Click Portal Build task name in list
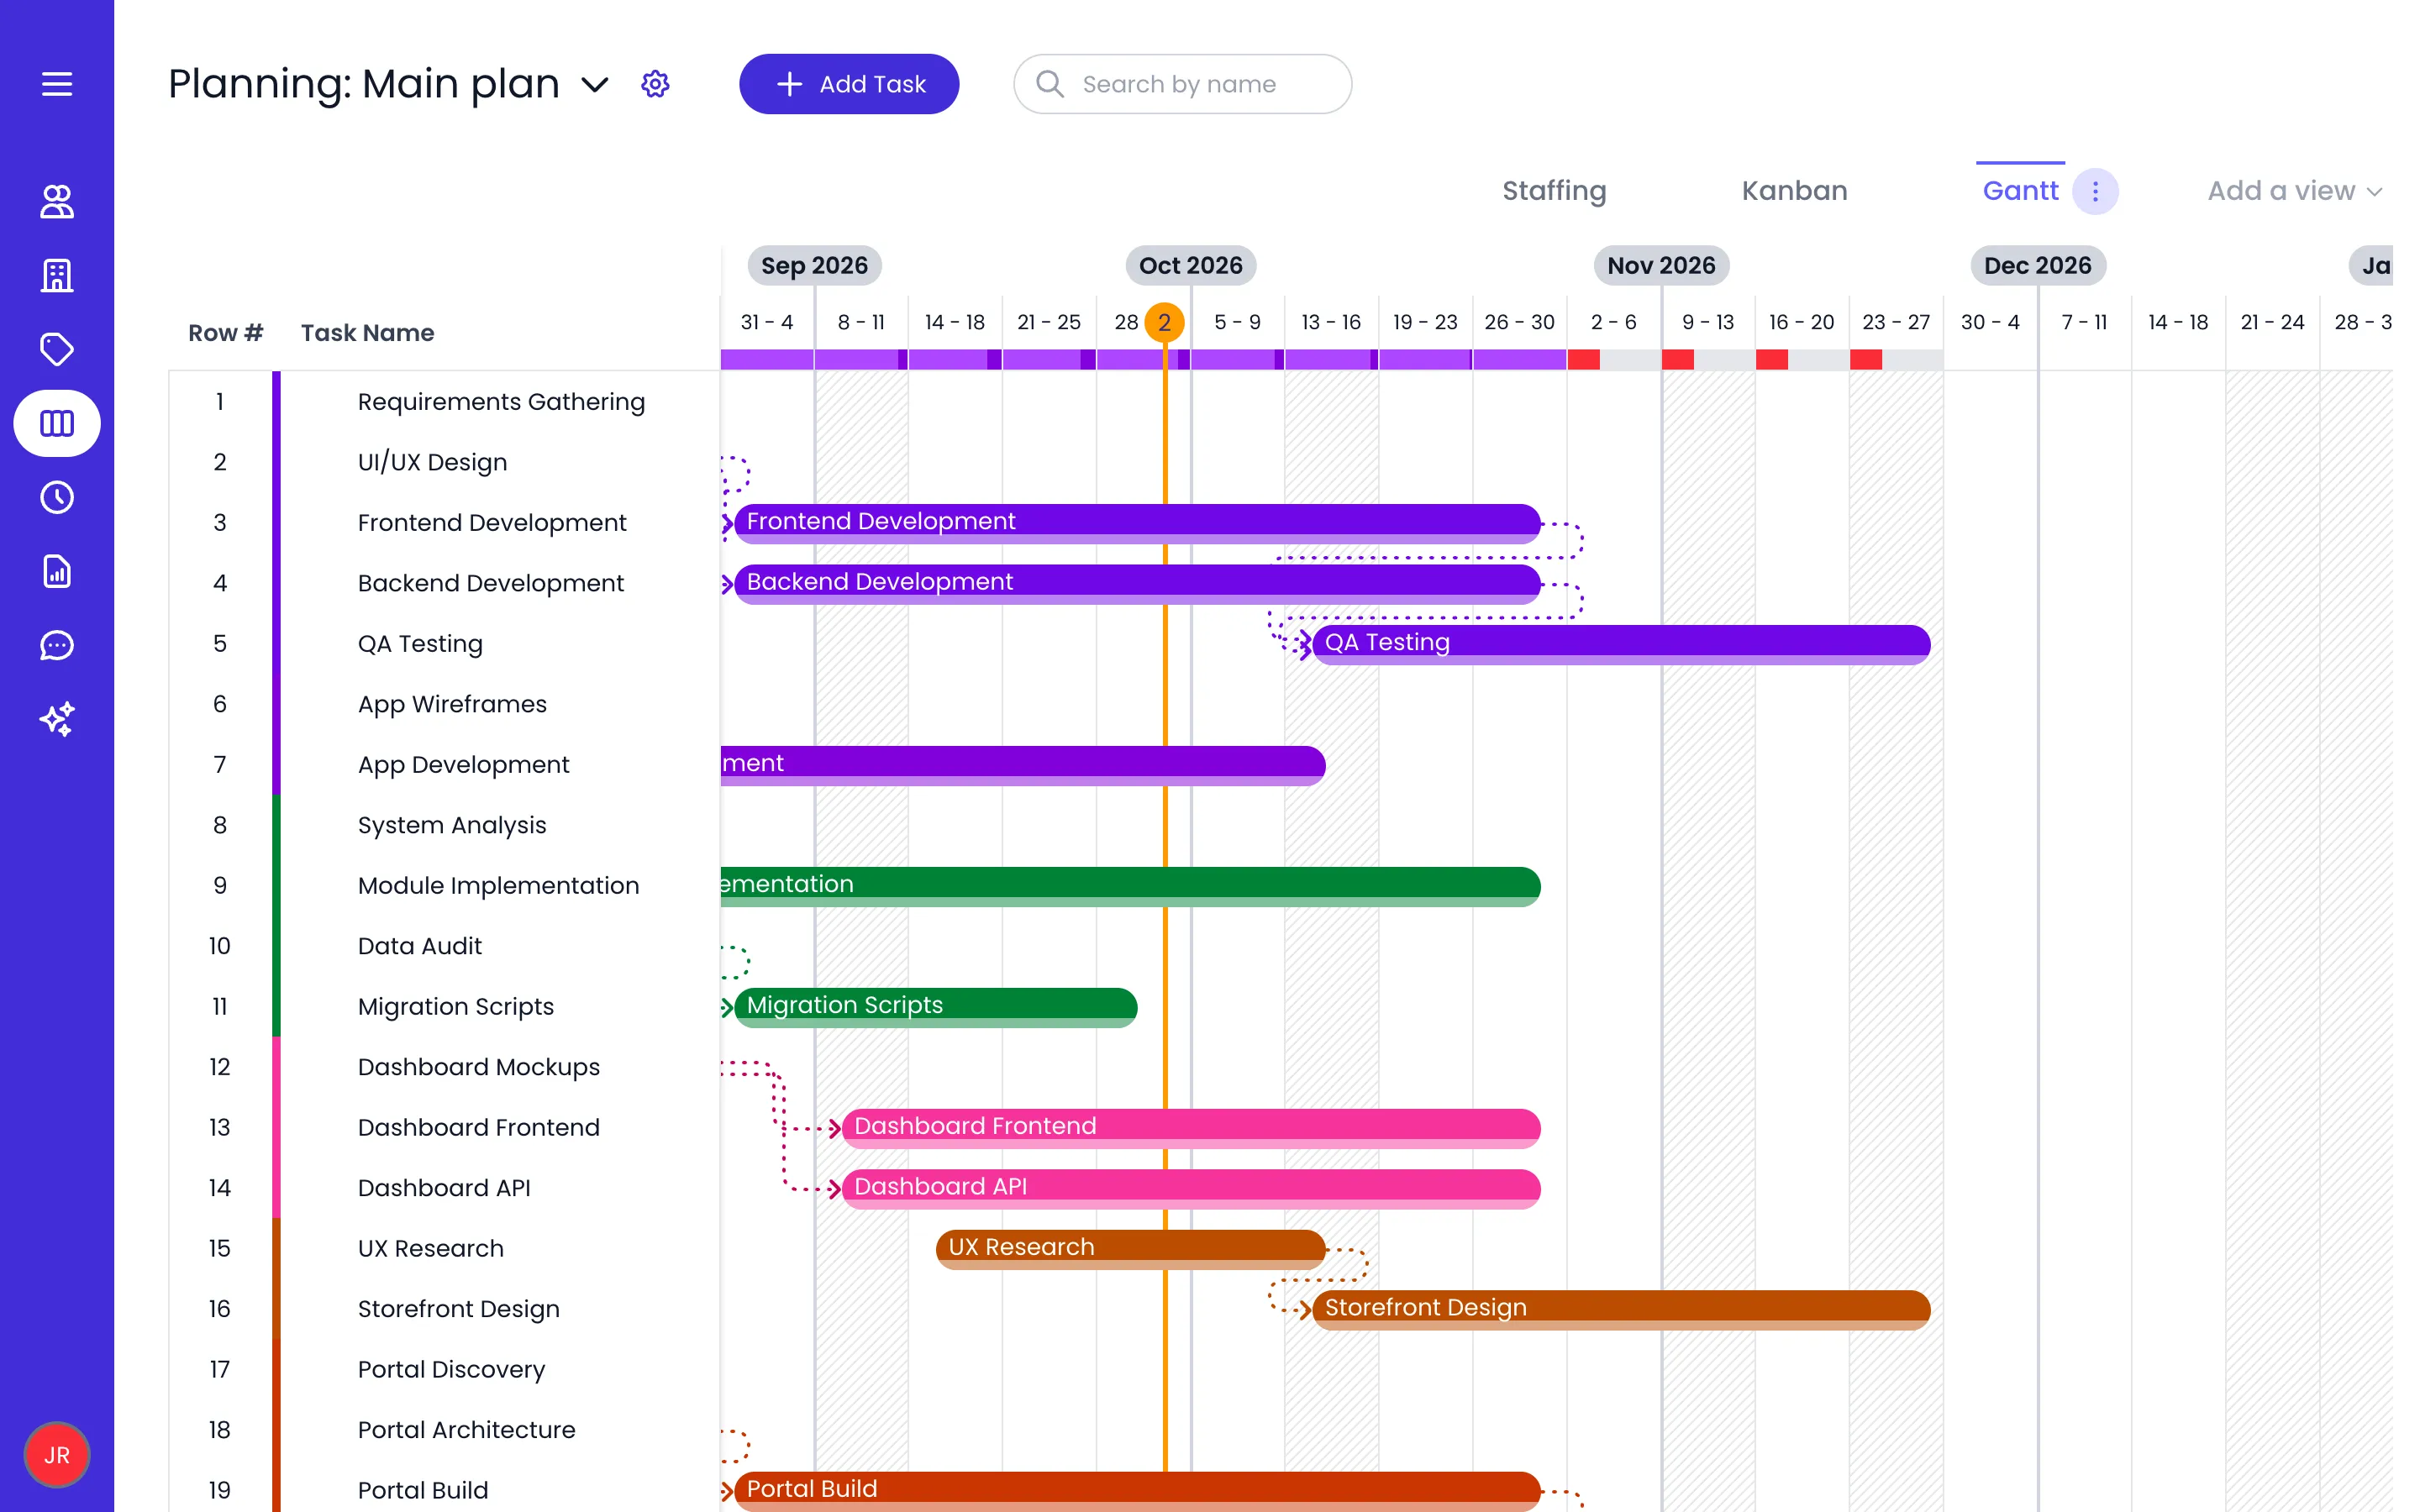Viewport: 2420px width, 1512px height. coord(422,1491)
